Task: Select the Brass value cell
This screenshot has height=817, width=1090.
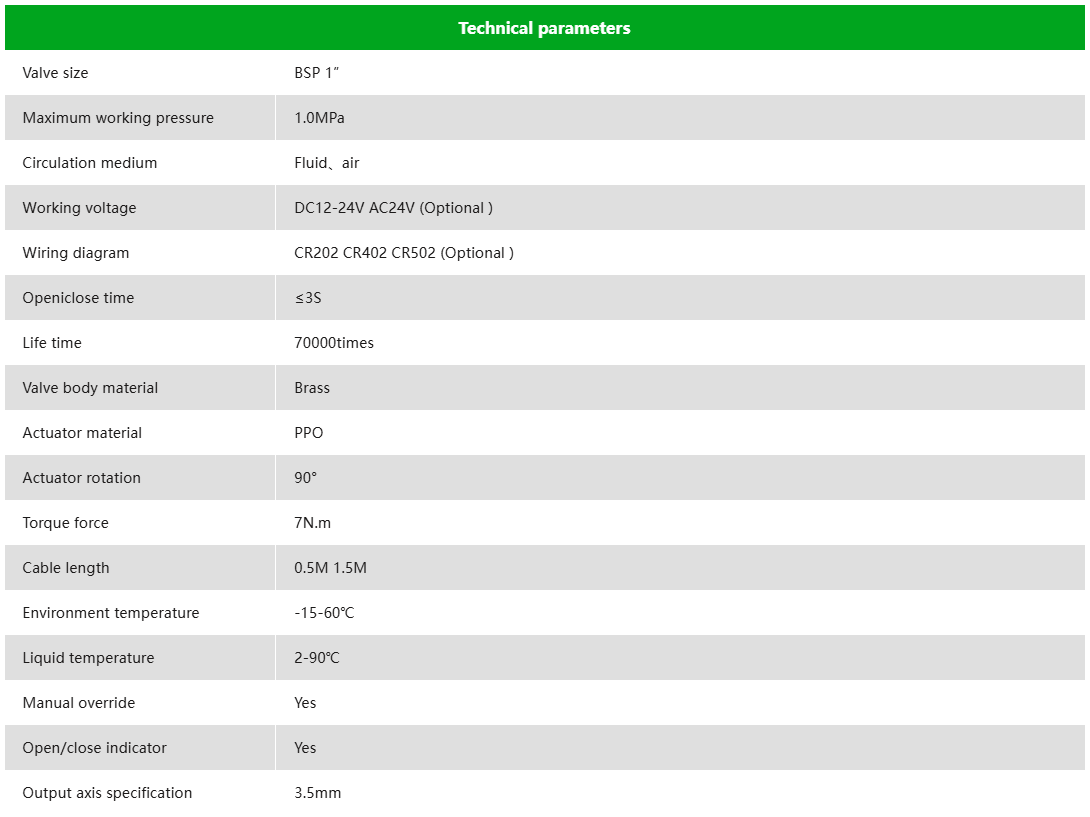Action: click(x=312, y=388)
